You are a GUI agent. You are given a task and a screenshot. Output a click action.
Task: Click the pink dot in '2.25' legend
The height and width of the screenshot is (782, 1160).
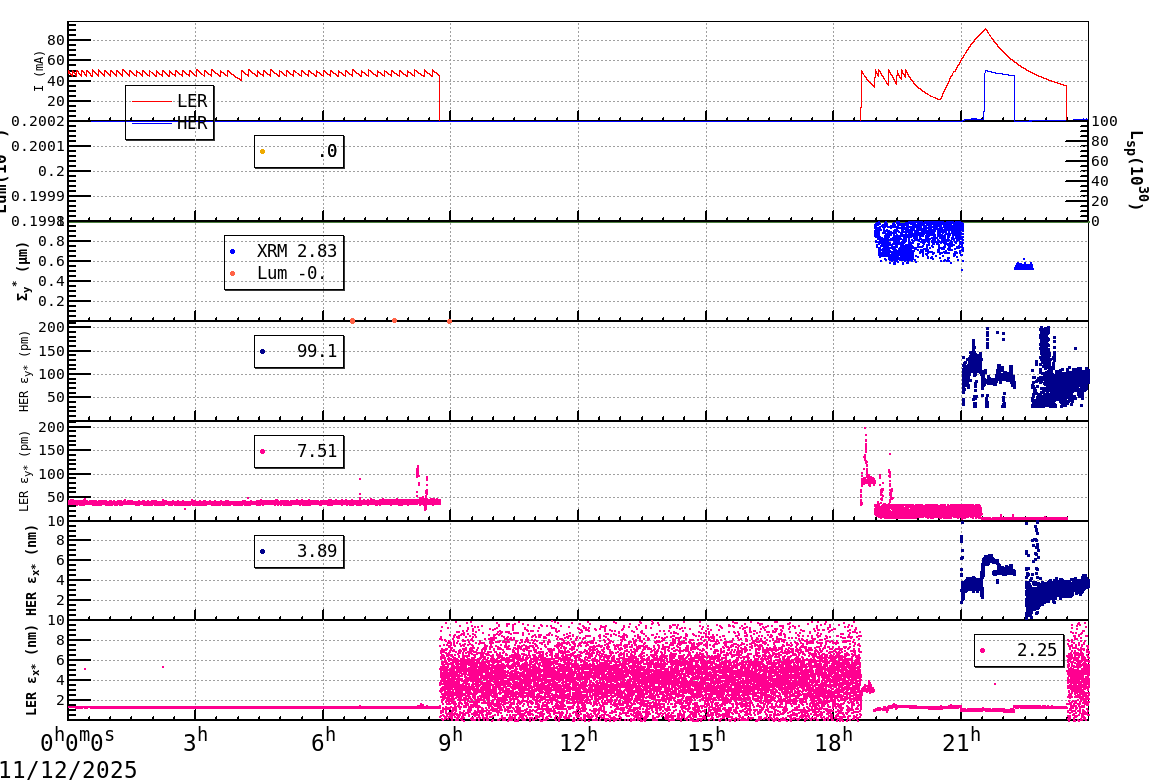(982, 651)
